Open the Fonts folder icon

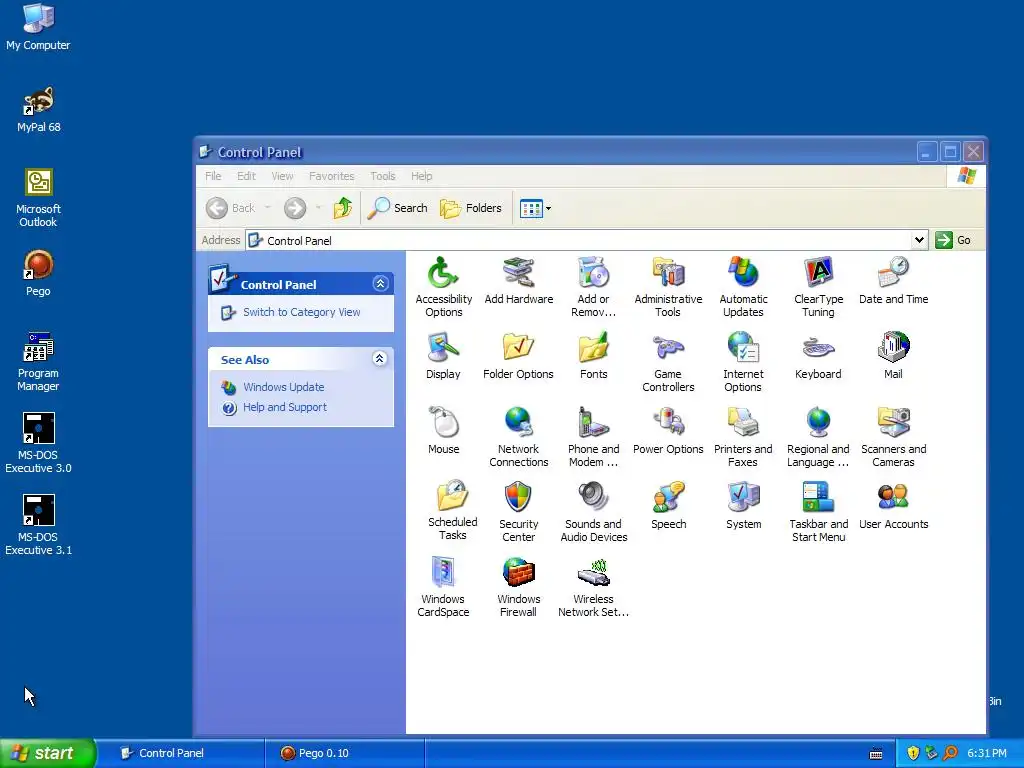click(593, 347)
